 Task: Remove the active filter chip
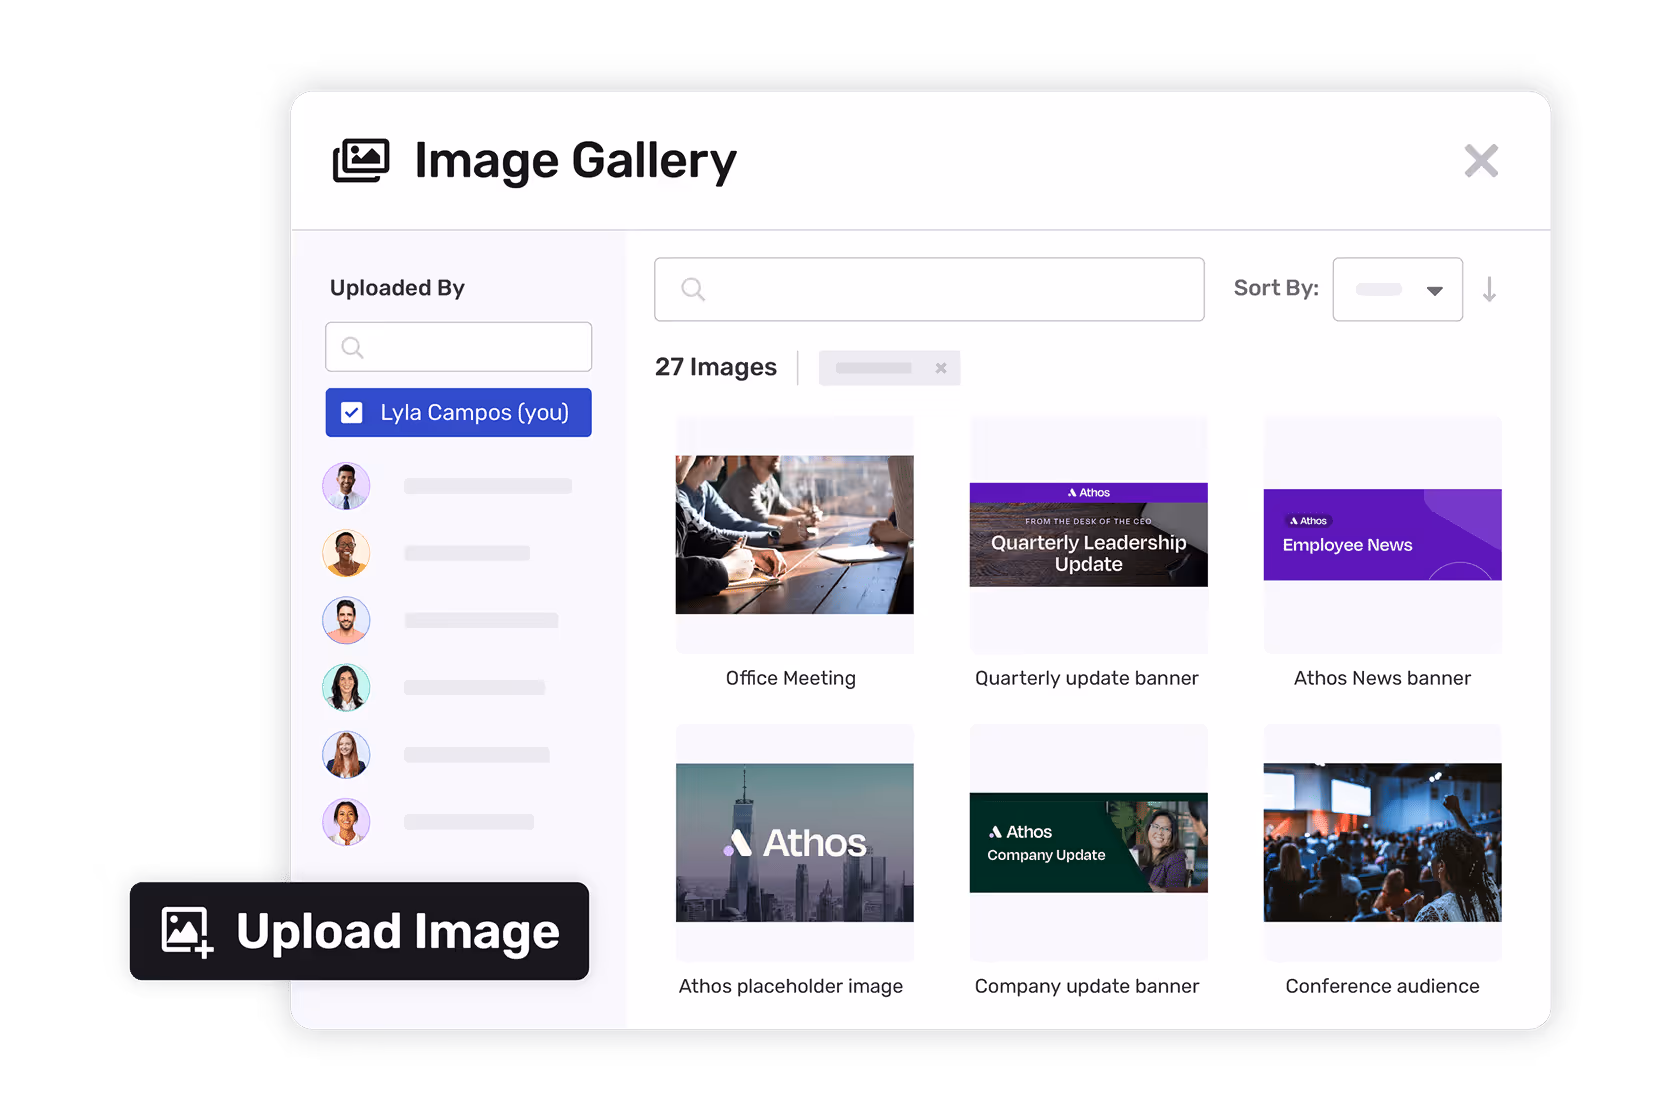(941, 368)
